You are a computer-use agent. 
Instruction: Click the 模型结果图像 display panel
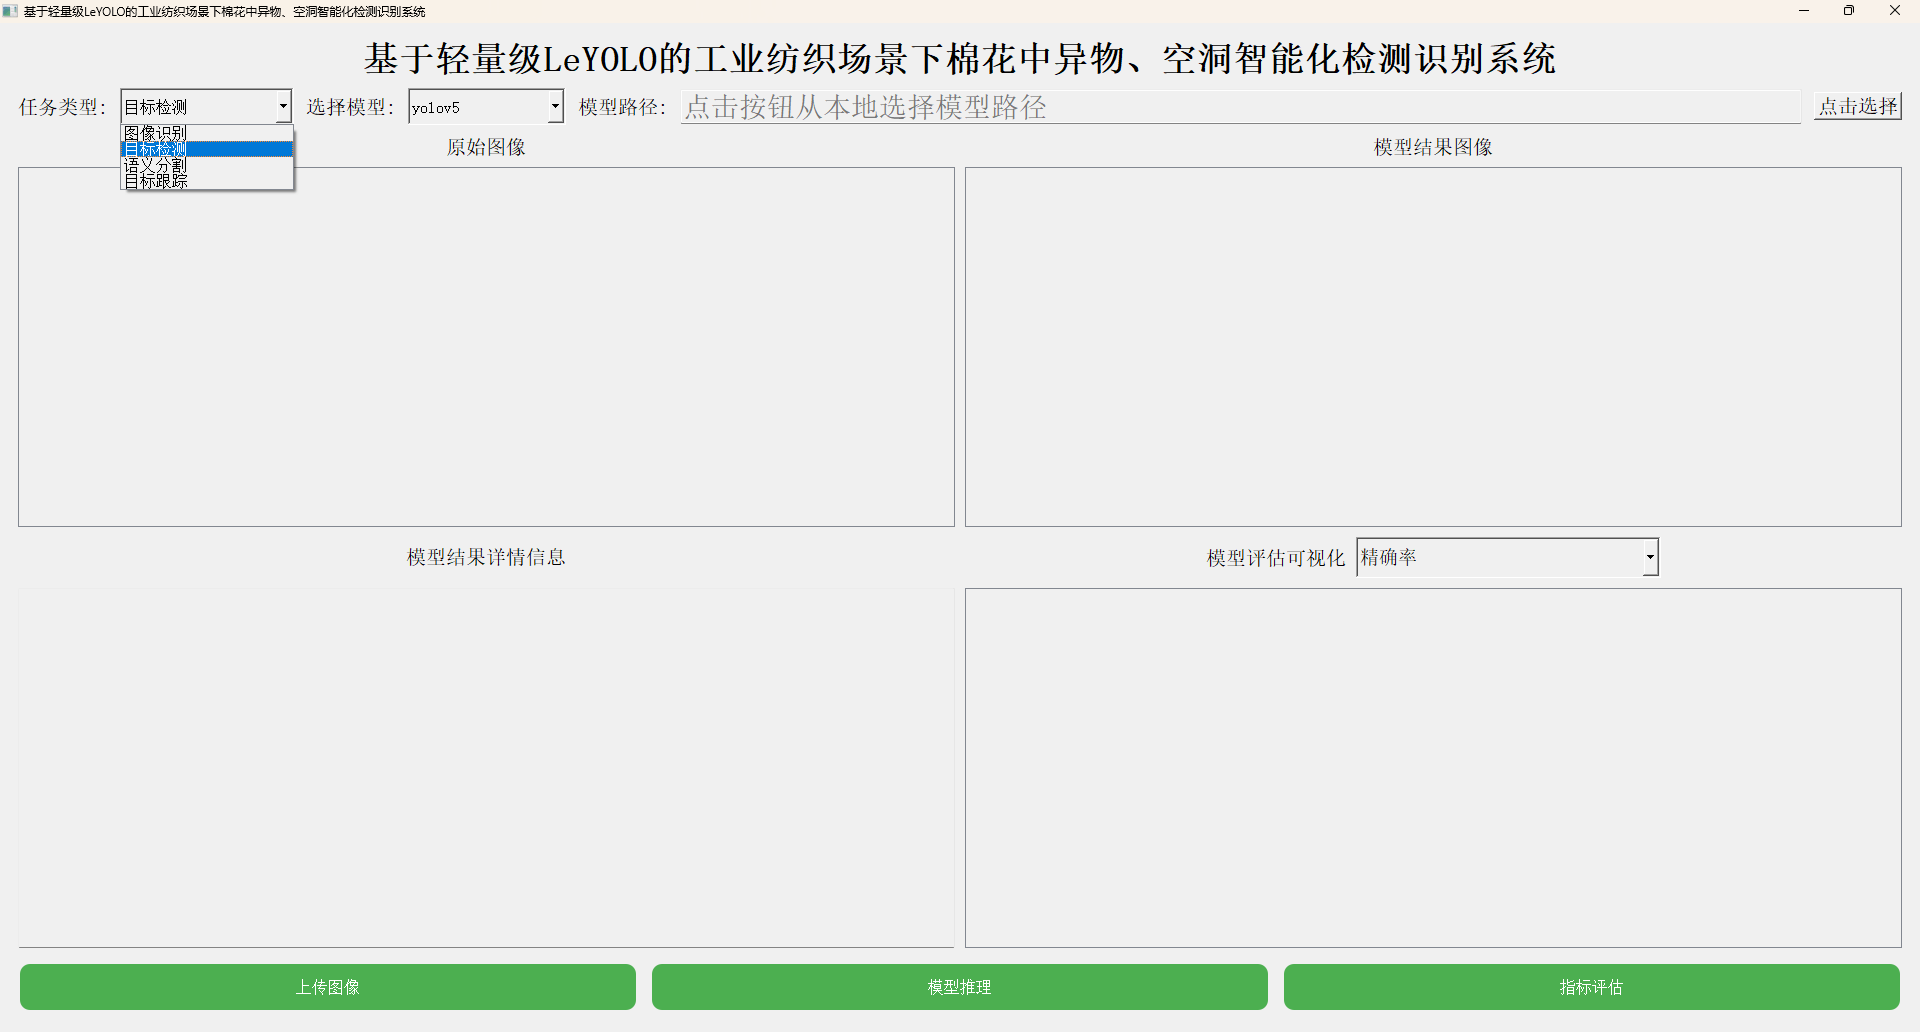click(x=1433, y=347)
